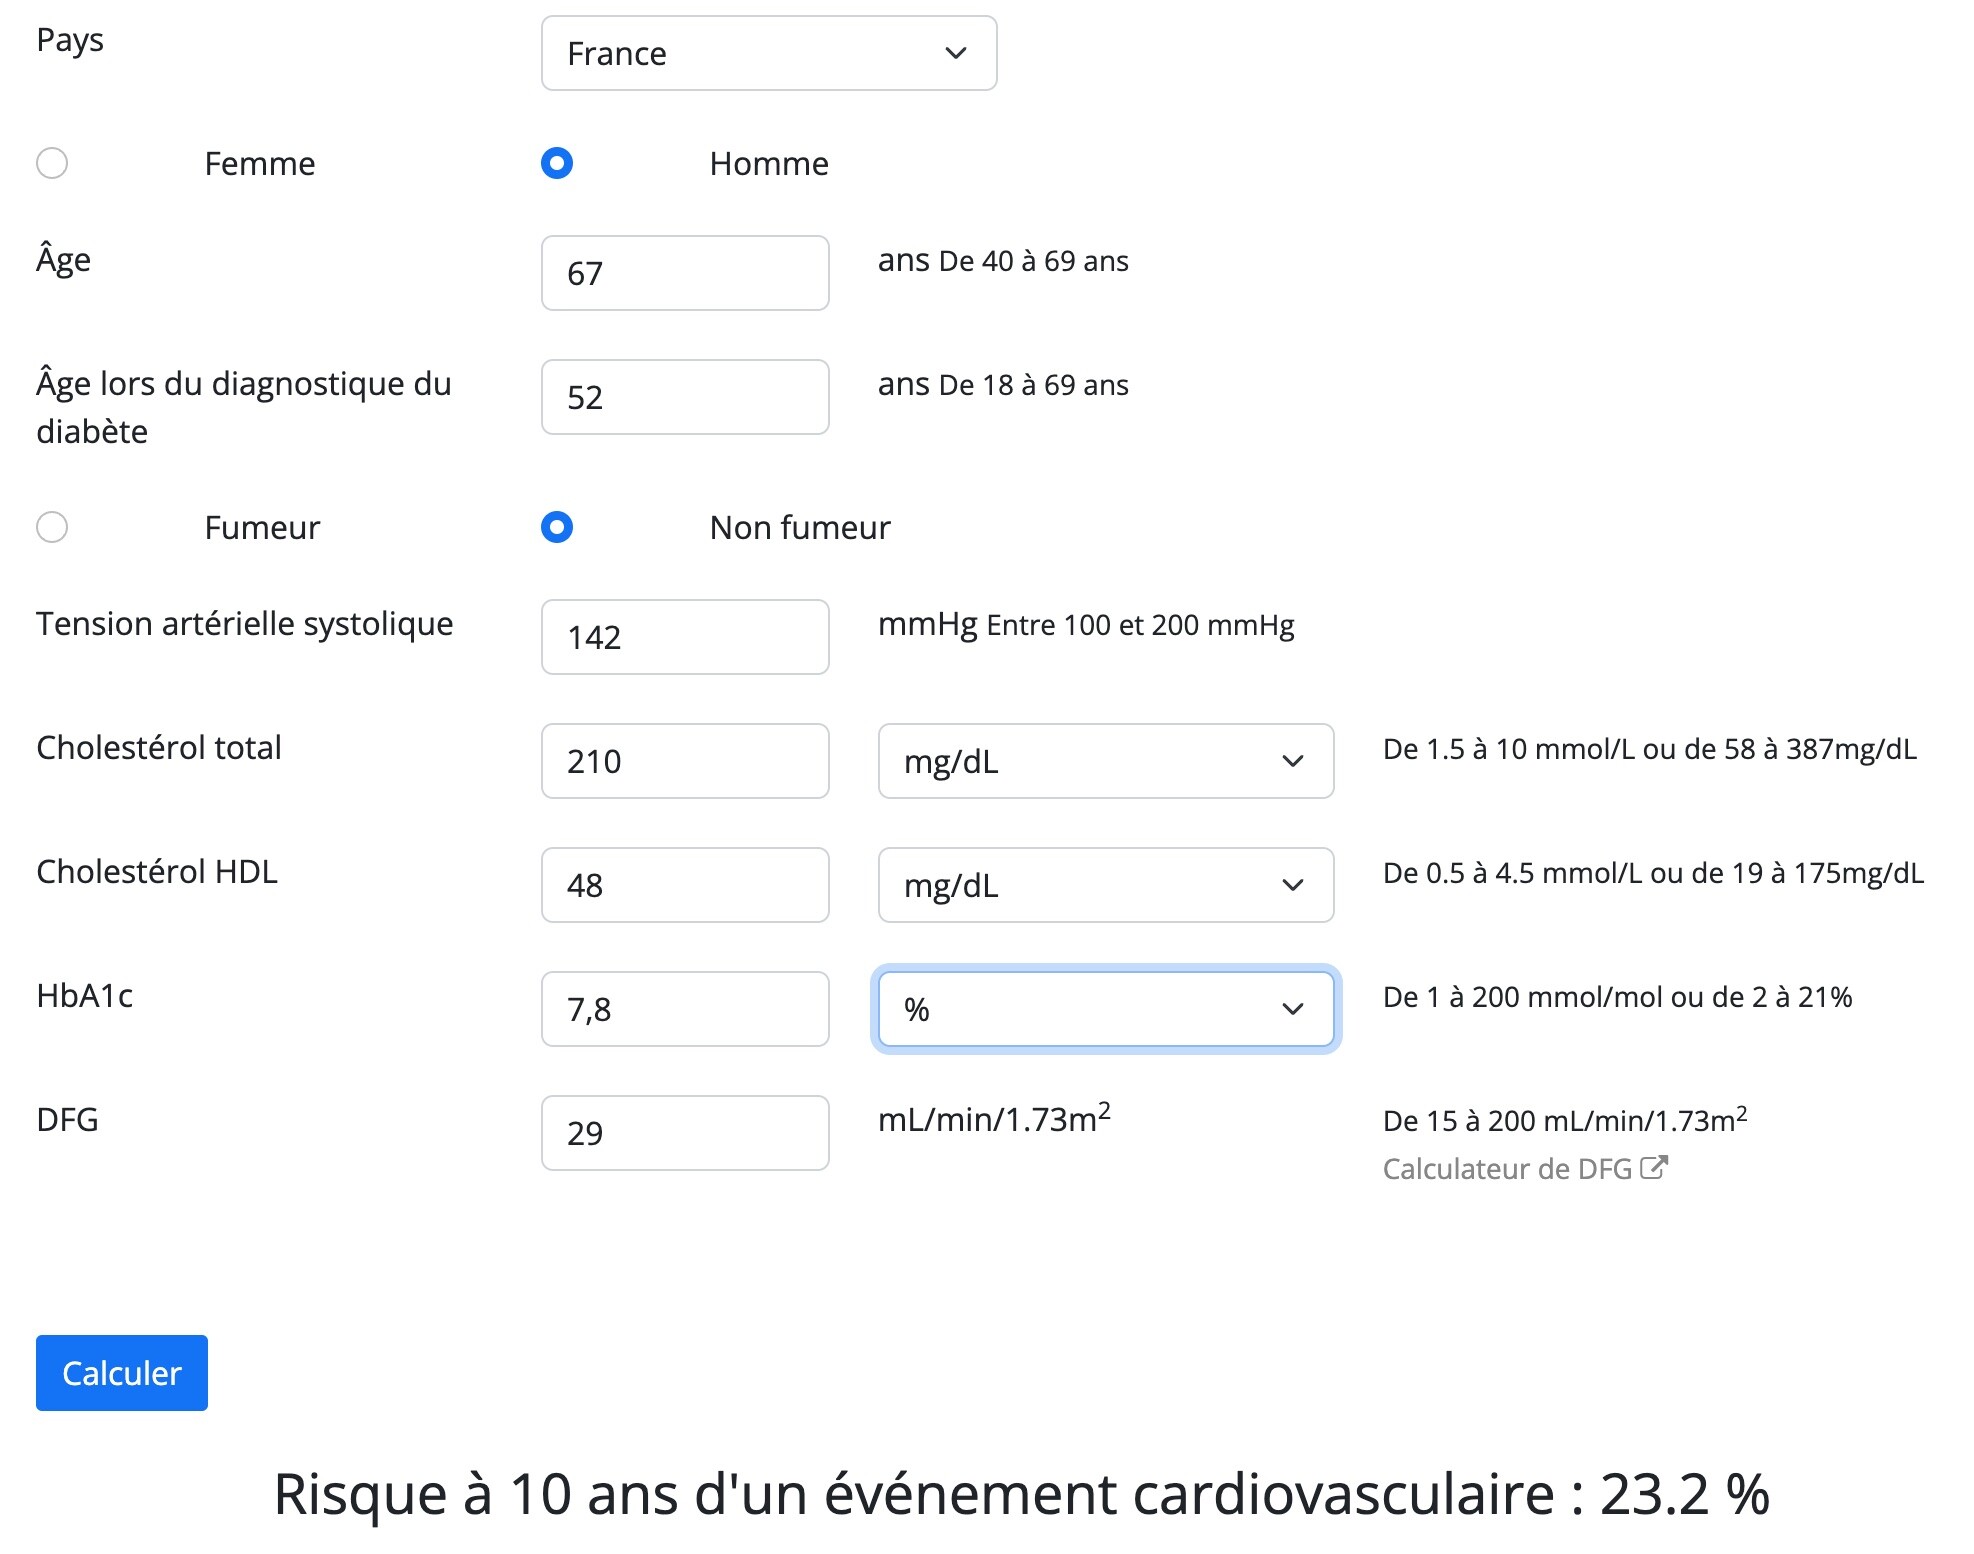The width and height of the screenshot is (1974, 1554).
Task: Expand the HbA1c unit dropdown
Action: [x=1105, y=1009]
